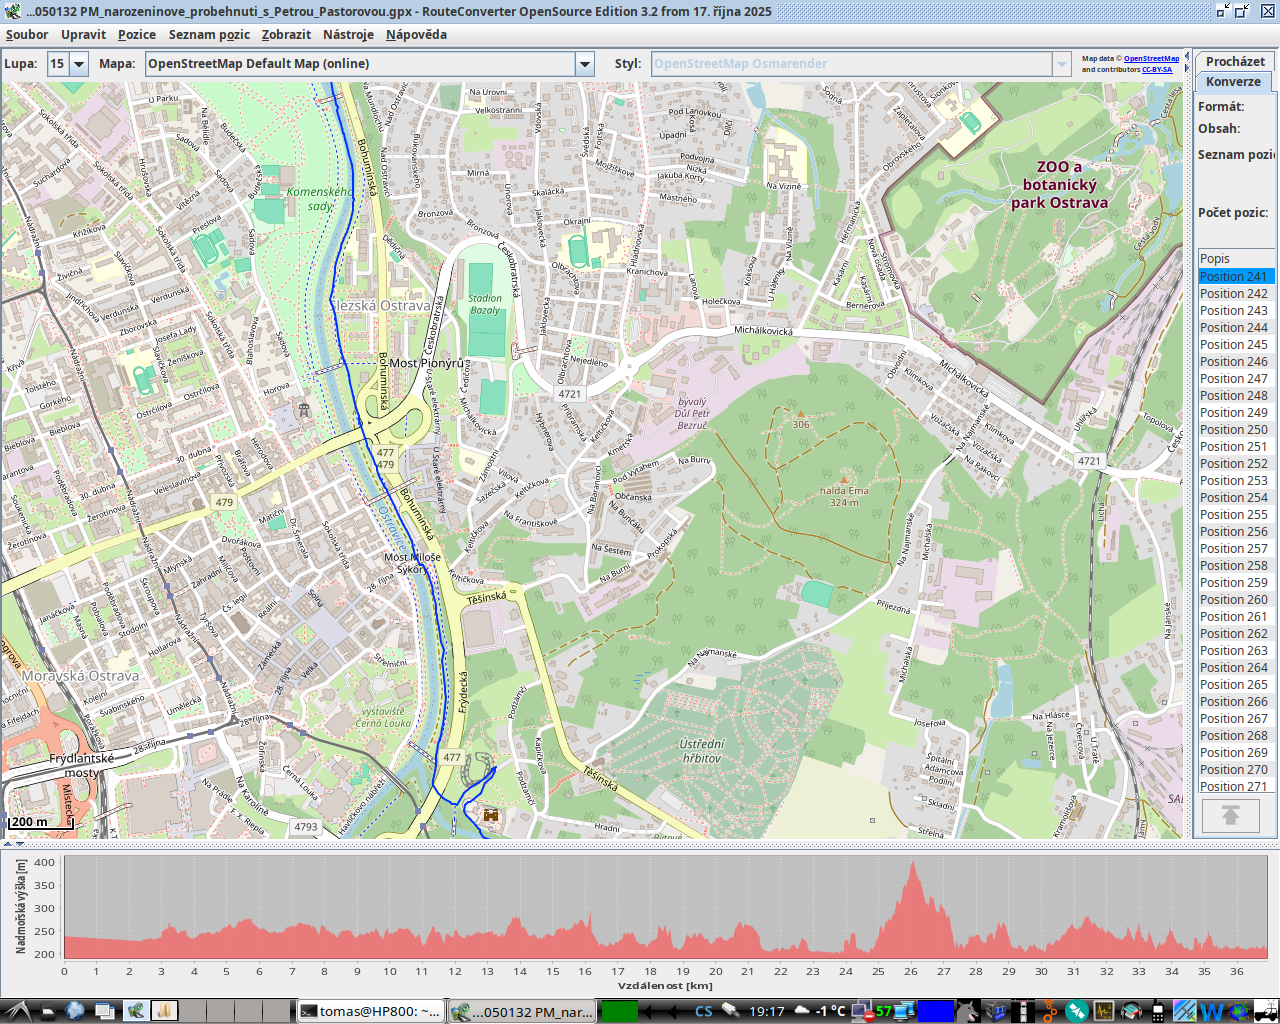Open the OpenStreetMap attribution link

pos(1151,58)
